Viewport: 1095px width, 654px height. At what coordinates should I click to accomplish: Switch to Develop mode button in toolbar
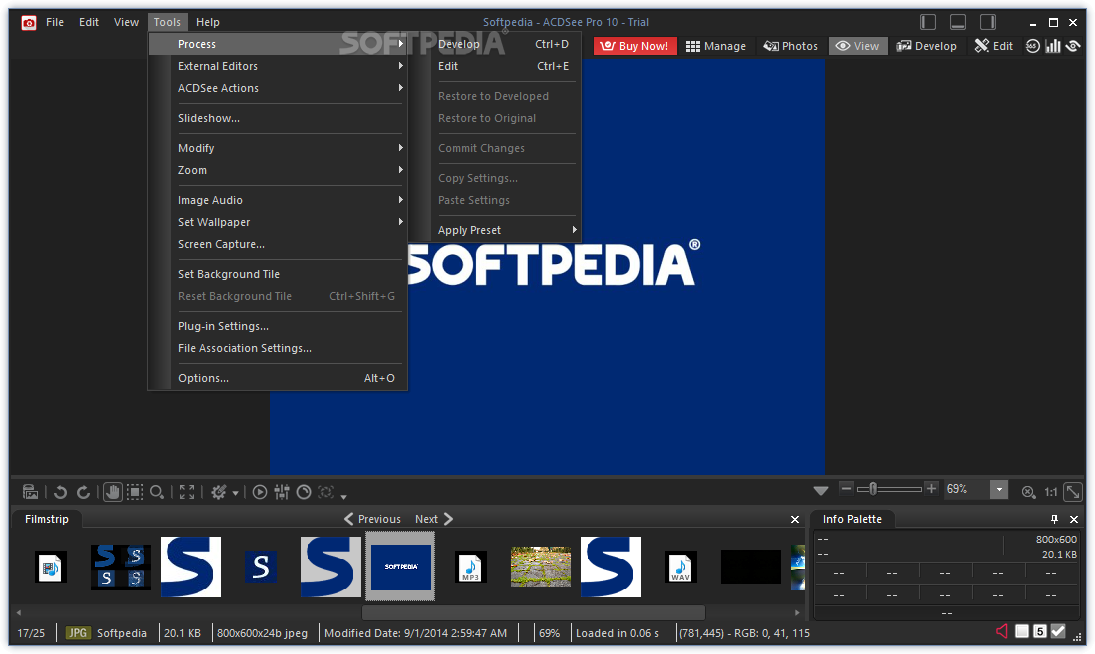(x=927, y=46)
